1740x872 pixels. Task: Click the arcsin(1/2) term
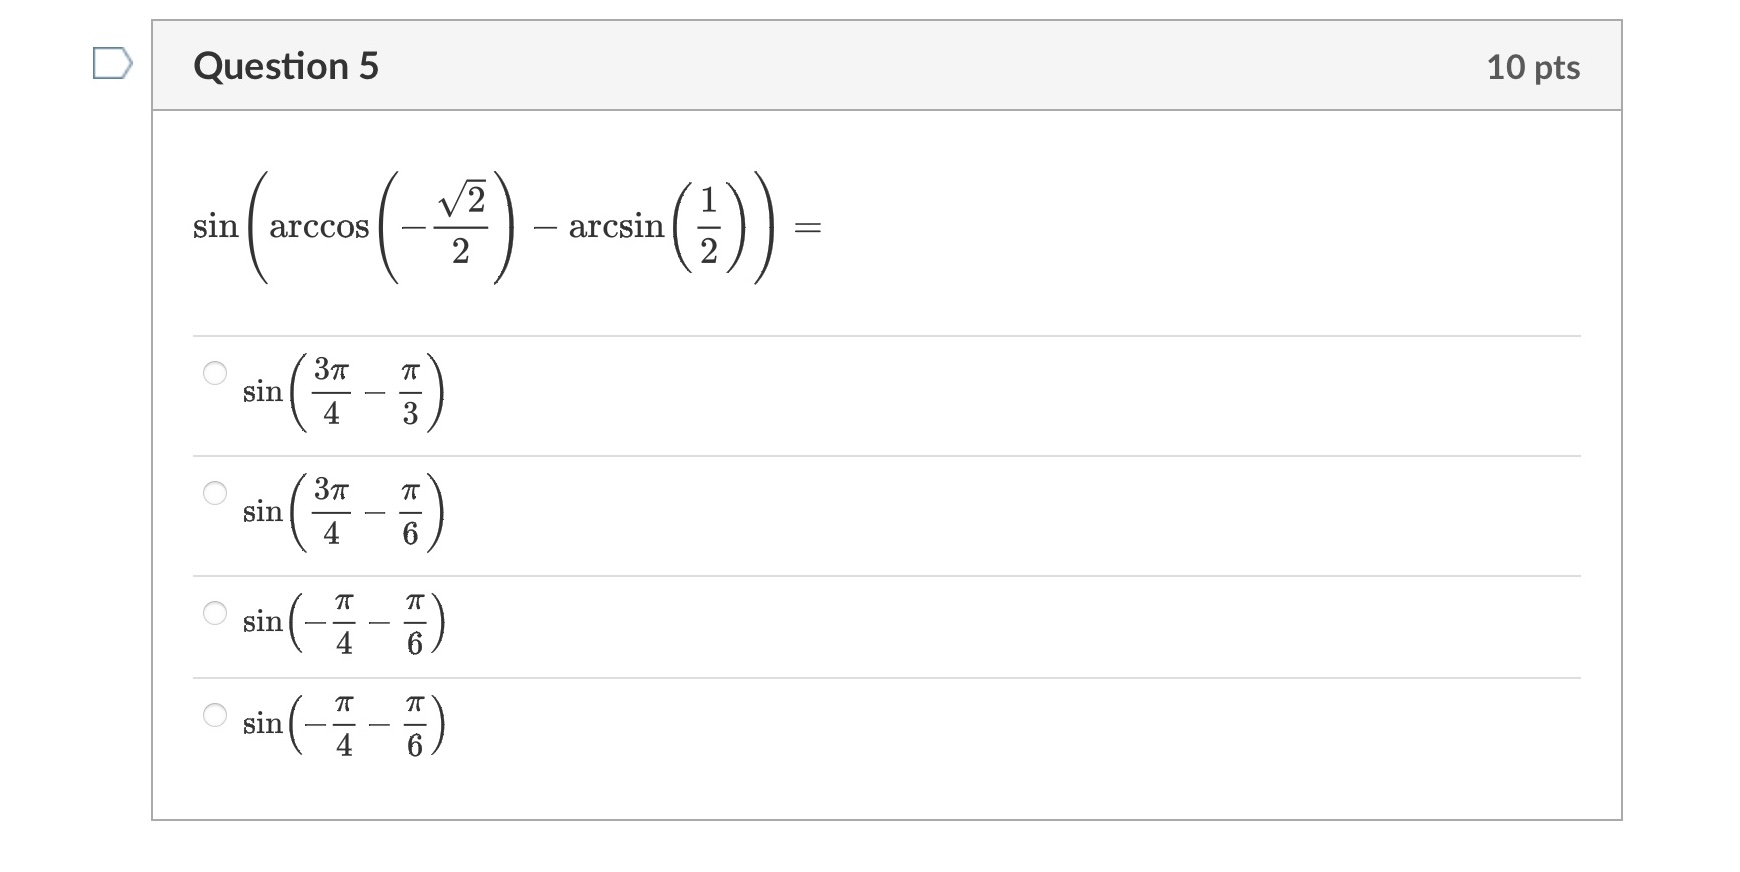(x=655, y=225)
